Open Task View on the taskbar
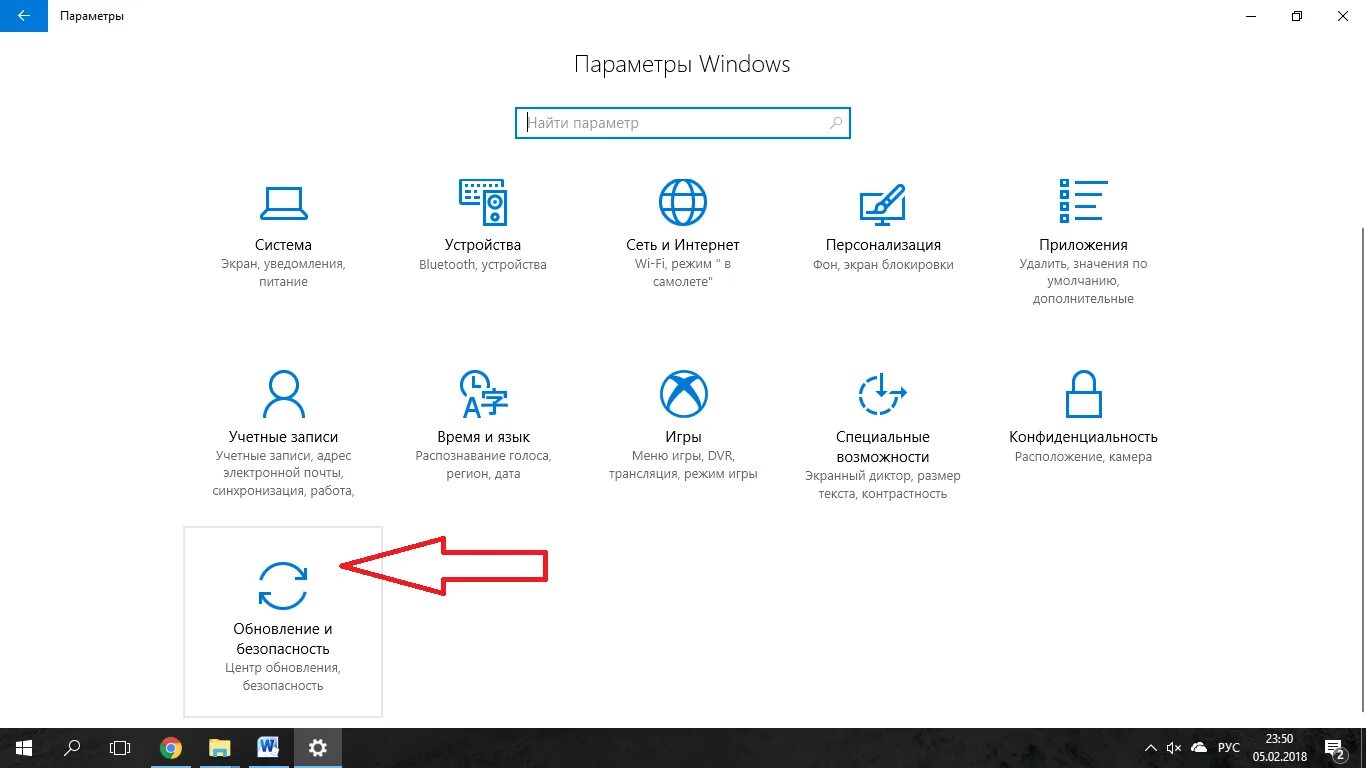1366x768 pixels. click(120, 748)
